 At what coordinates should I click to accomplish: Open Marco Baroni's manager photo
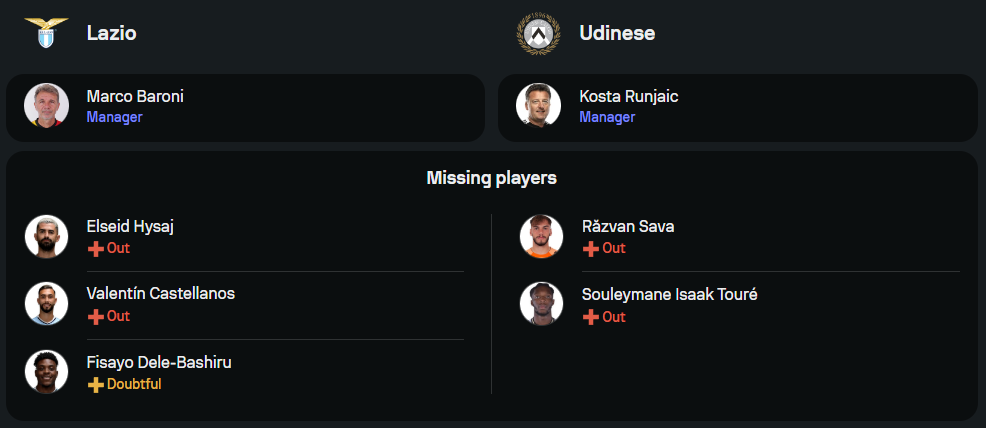(47, 106)
